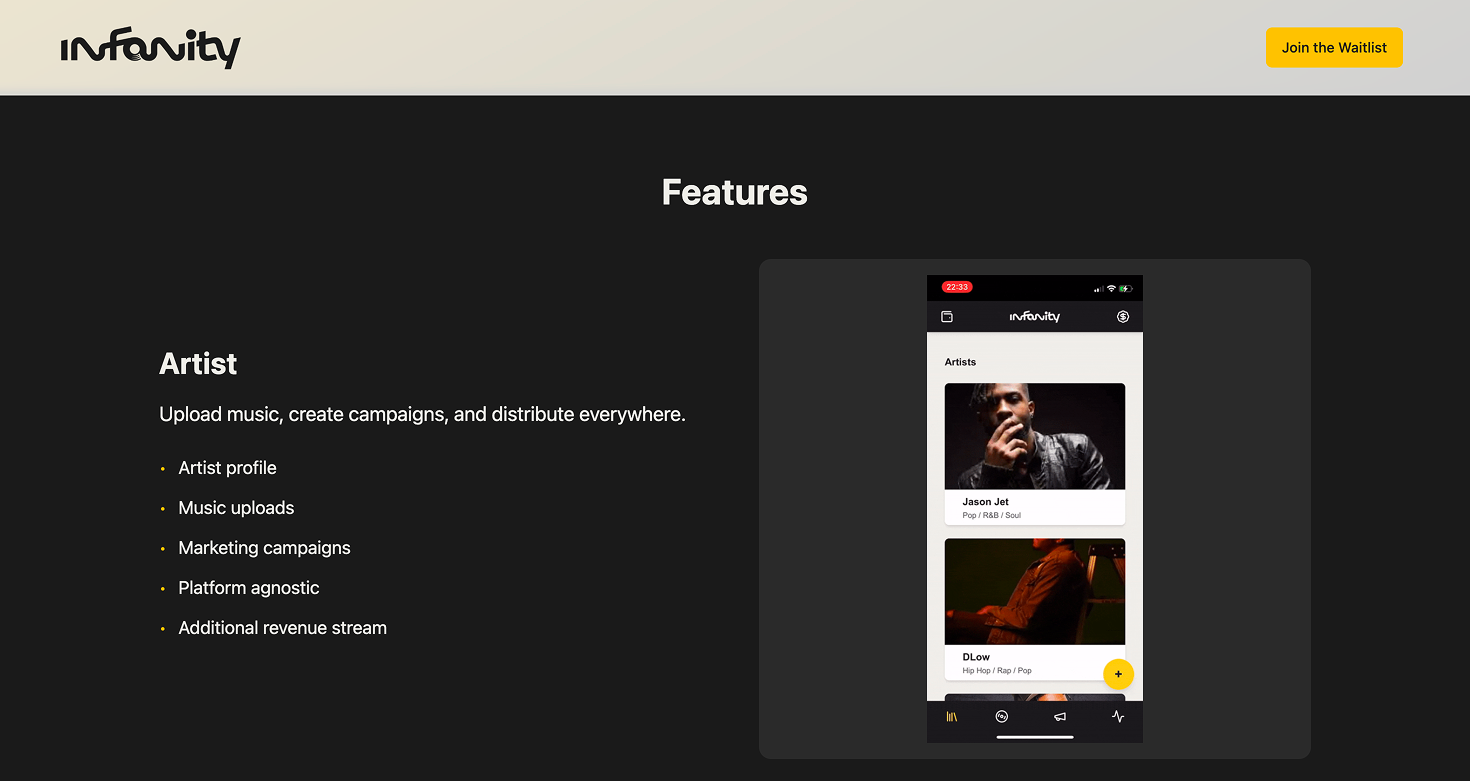Open the megaphone campaigns tab

coord(1060,716)
